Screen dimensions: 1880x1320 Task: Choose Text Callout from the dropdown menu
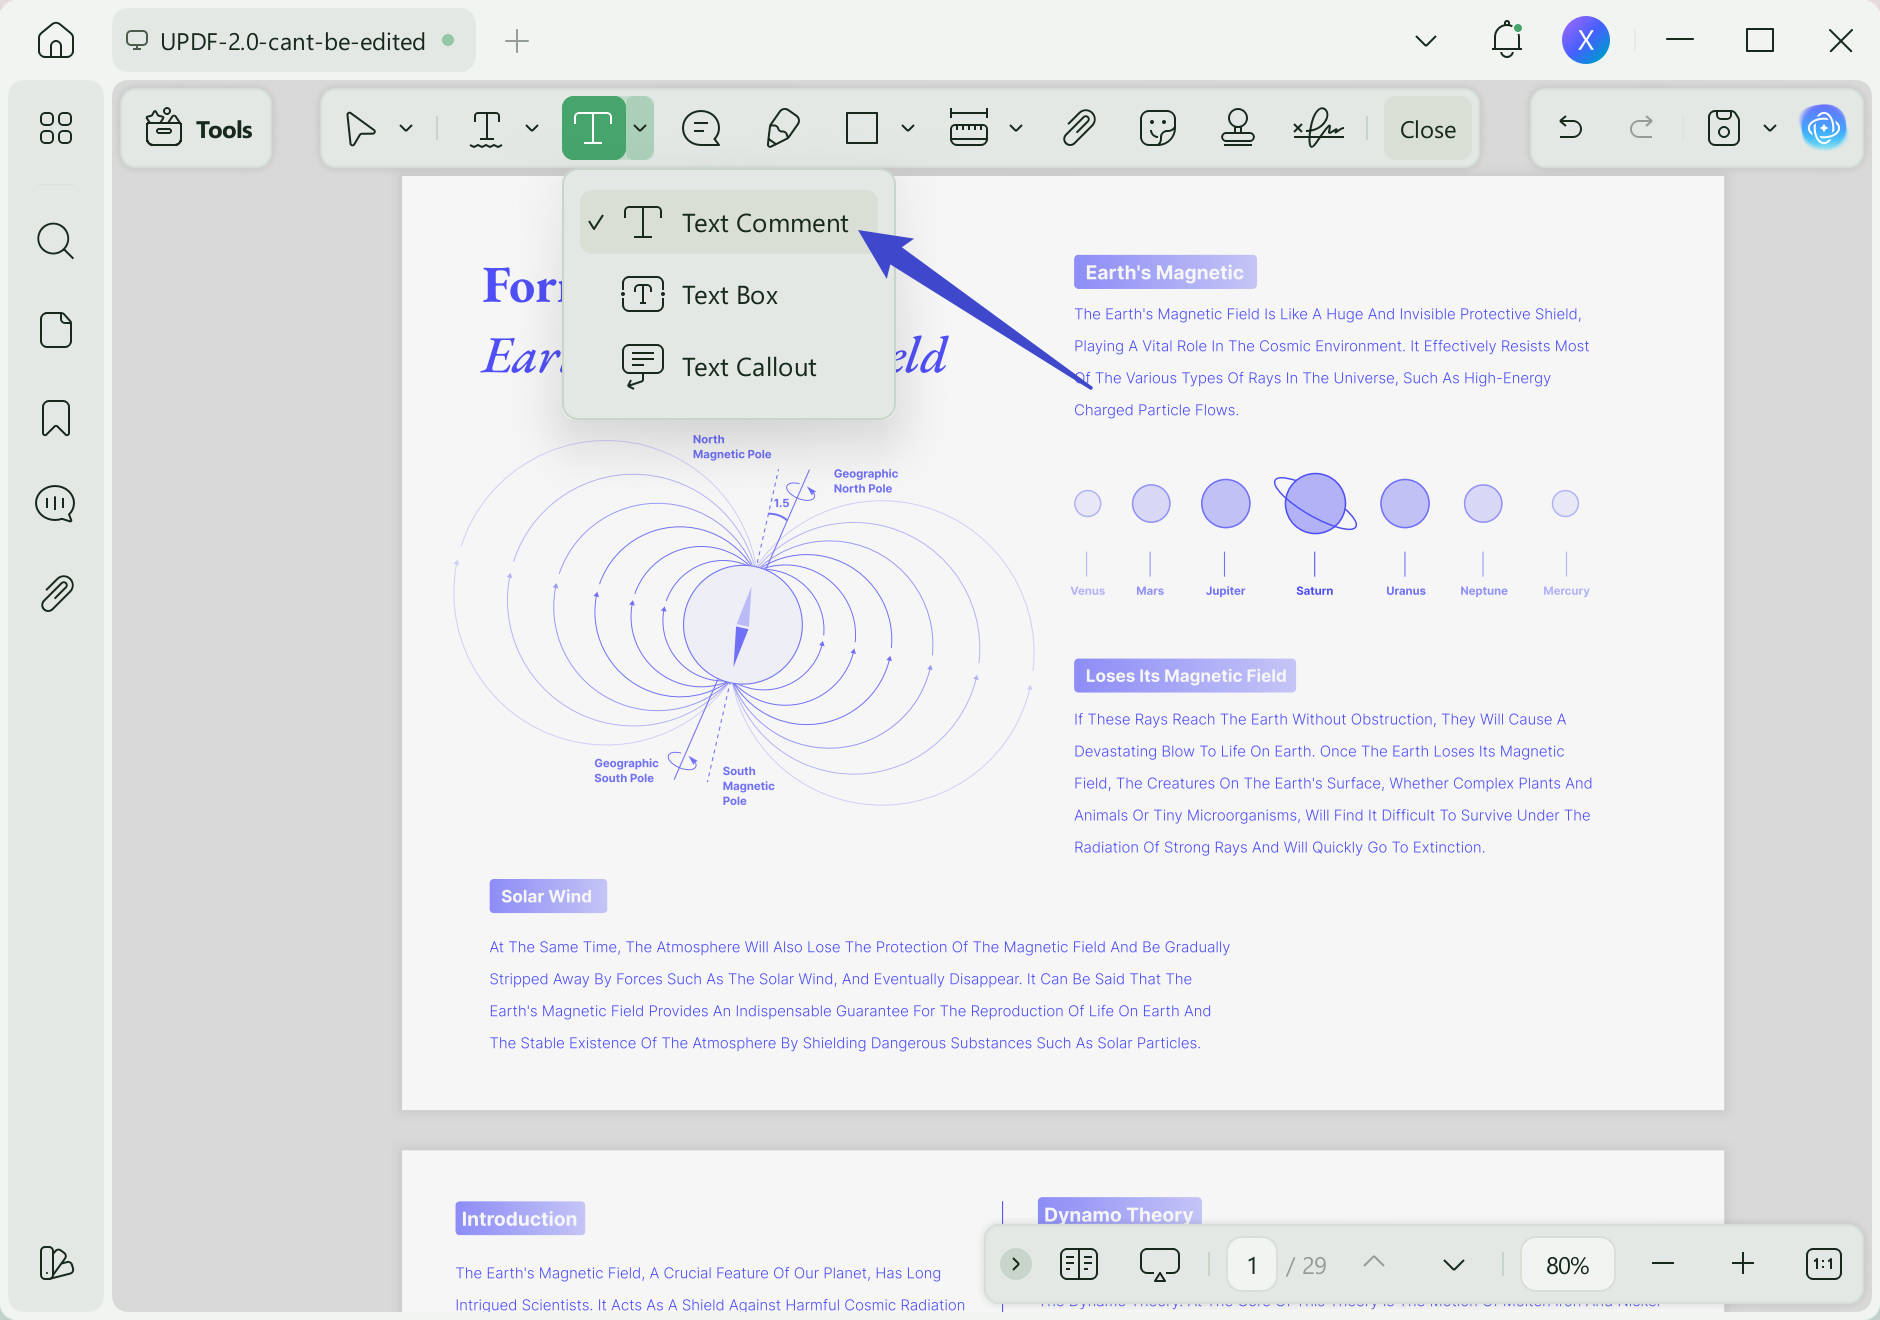coord(729,367)
